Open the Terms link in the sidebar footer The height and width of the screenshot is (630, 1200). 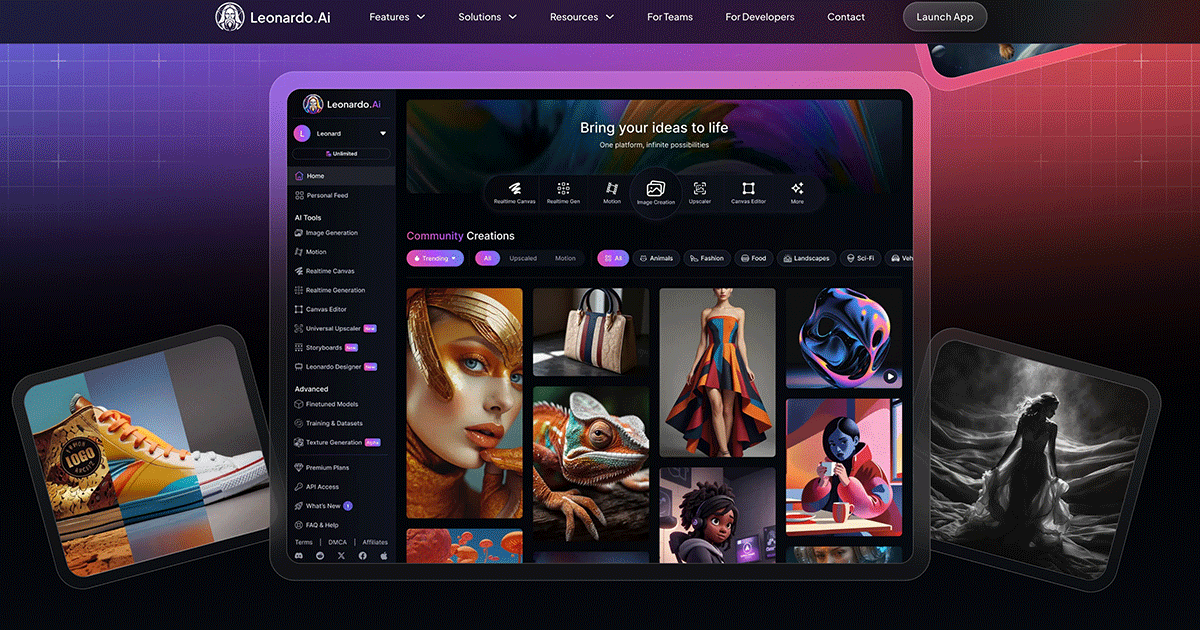coord(303,542)
